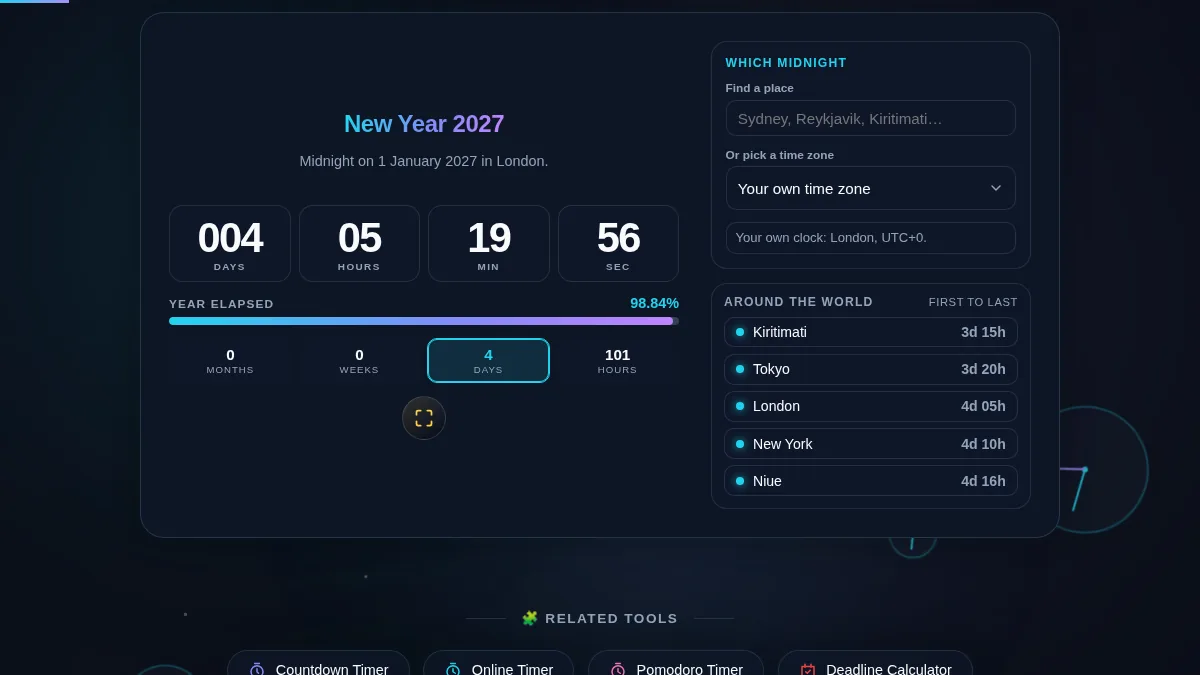This screenshot has height=675, width=1200.
Task: Click the Online Timer stopwatch icon
Action: (453, 670)
